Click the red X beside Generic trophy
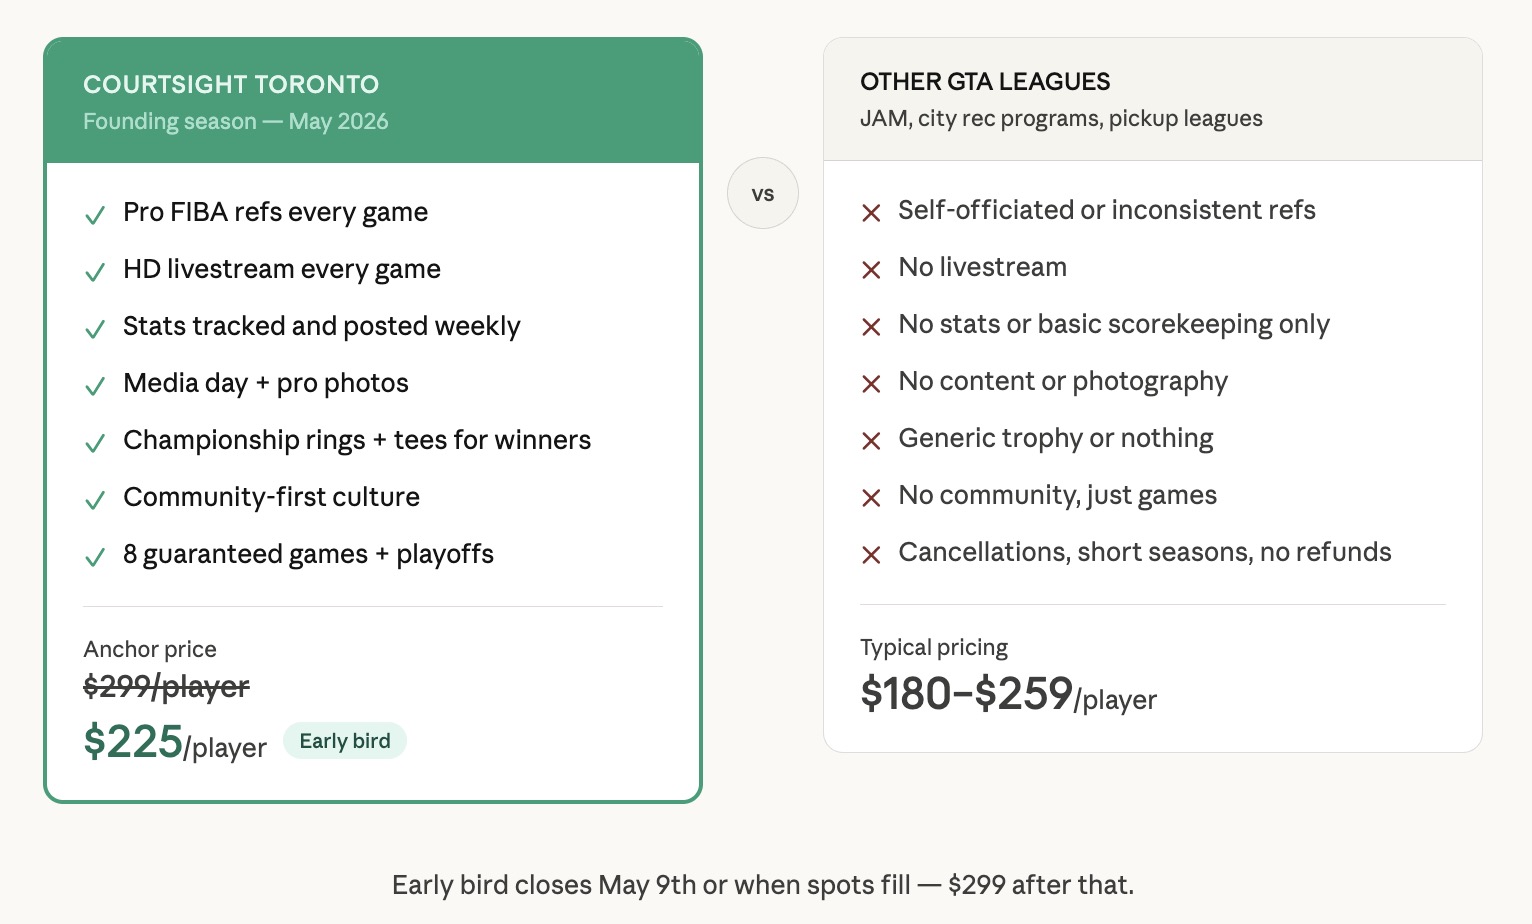This screenshot has width=1532, height=924. [871, 441]
